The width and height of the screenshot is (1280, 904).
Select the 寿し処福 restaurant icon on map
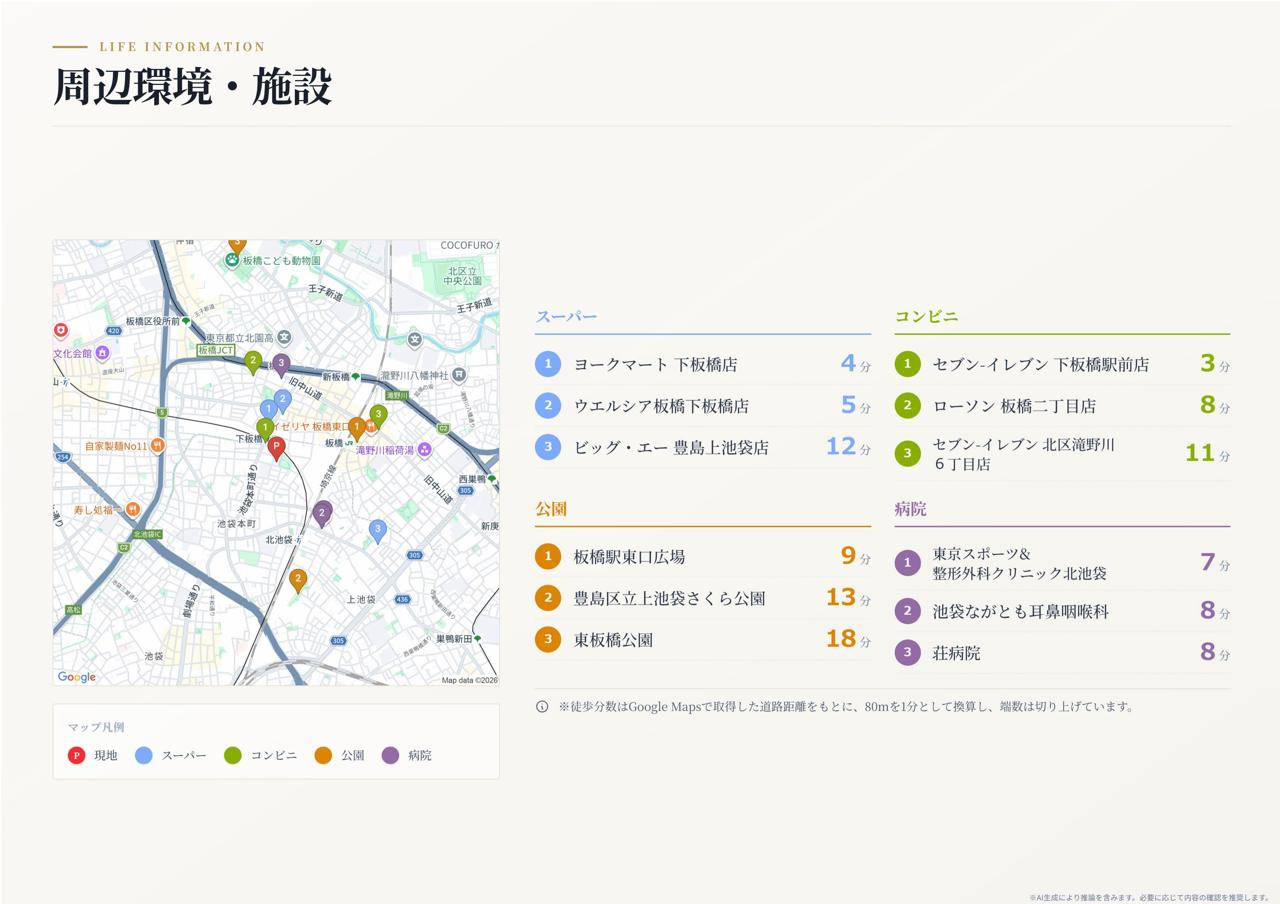click(132, 509)
